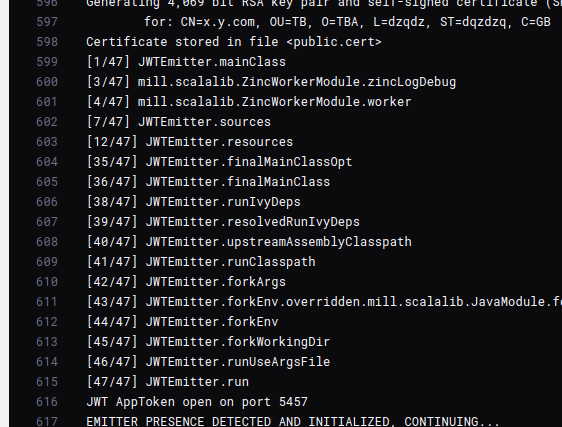Screen dimensions: 562x427
Task: Select line number 603
Action: pyautogui.click(x=47, y=142)
